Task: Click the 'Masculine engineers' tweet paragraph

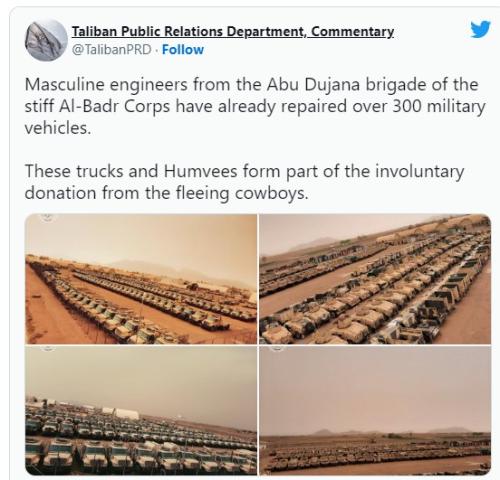Action: point(255,106)
